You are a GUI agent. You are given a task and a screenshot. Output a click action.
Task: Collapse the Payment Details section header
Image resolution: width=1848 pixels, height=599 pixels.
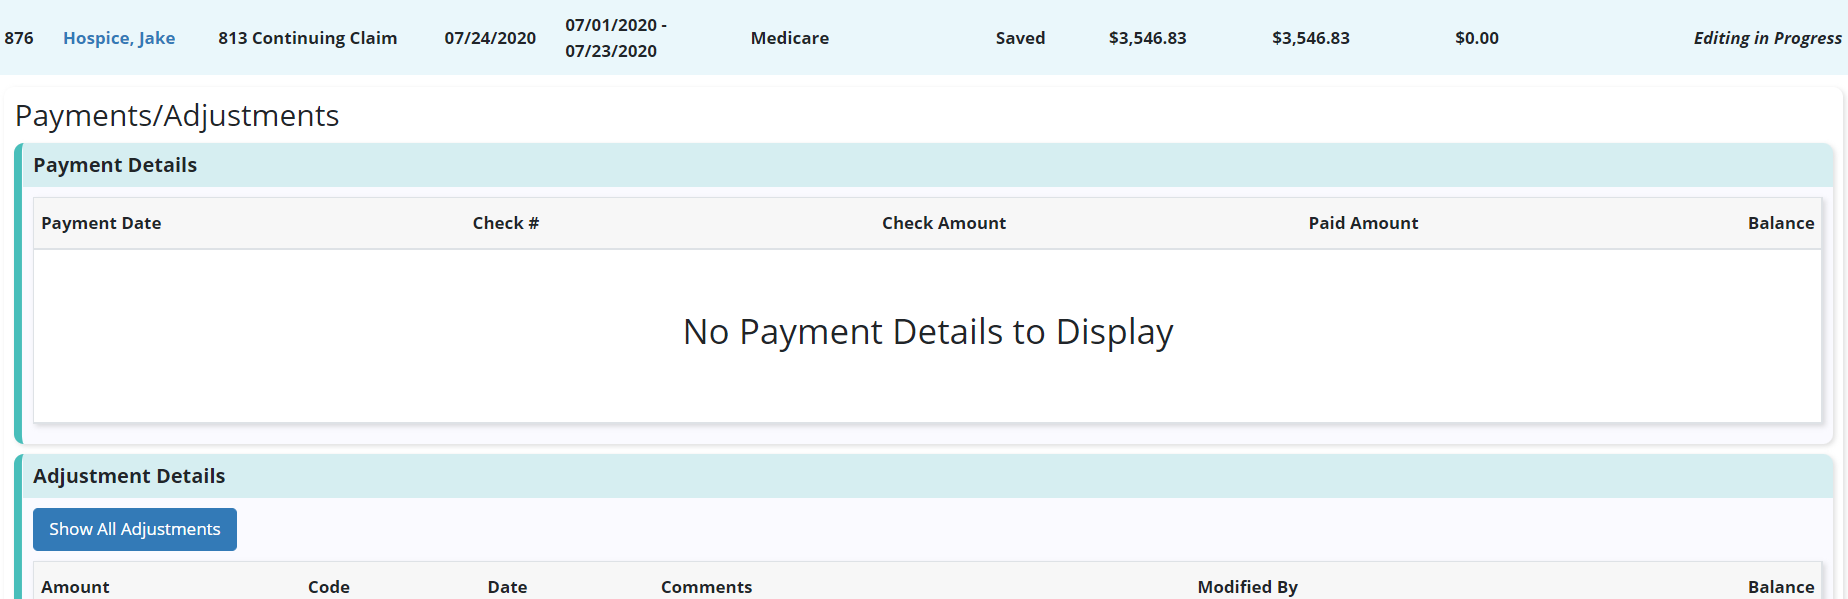coord(115,165)
